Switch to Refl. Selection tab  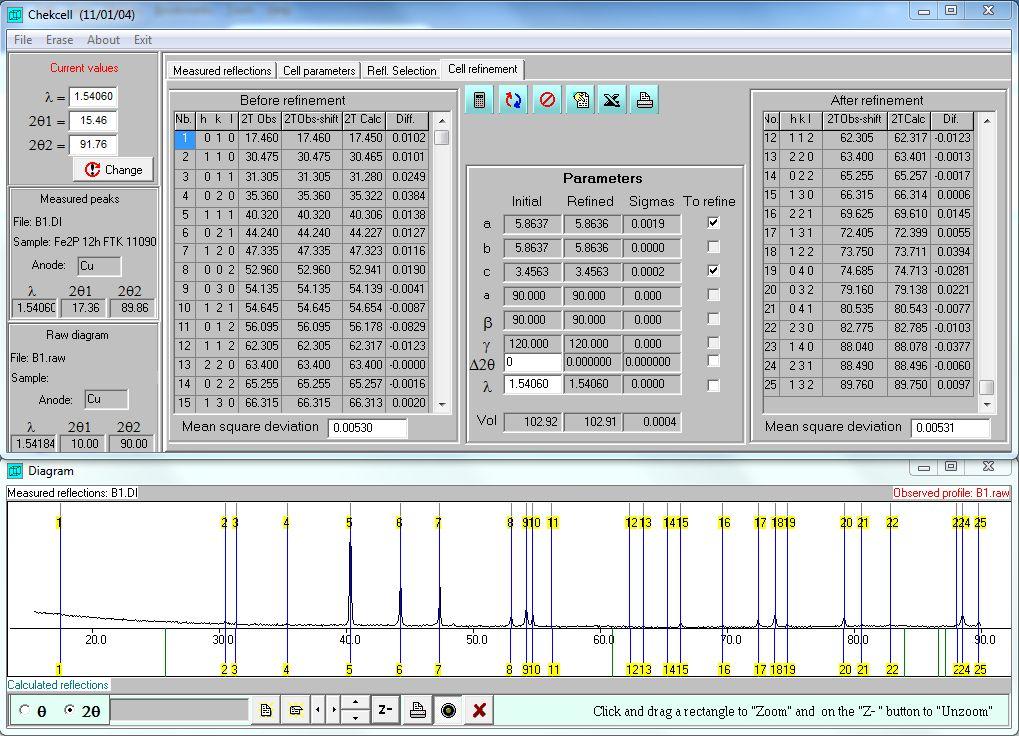click(x=401, y=70)
